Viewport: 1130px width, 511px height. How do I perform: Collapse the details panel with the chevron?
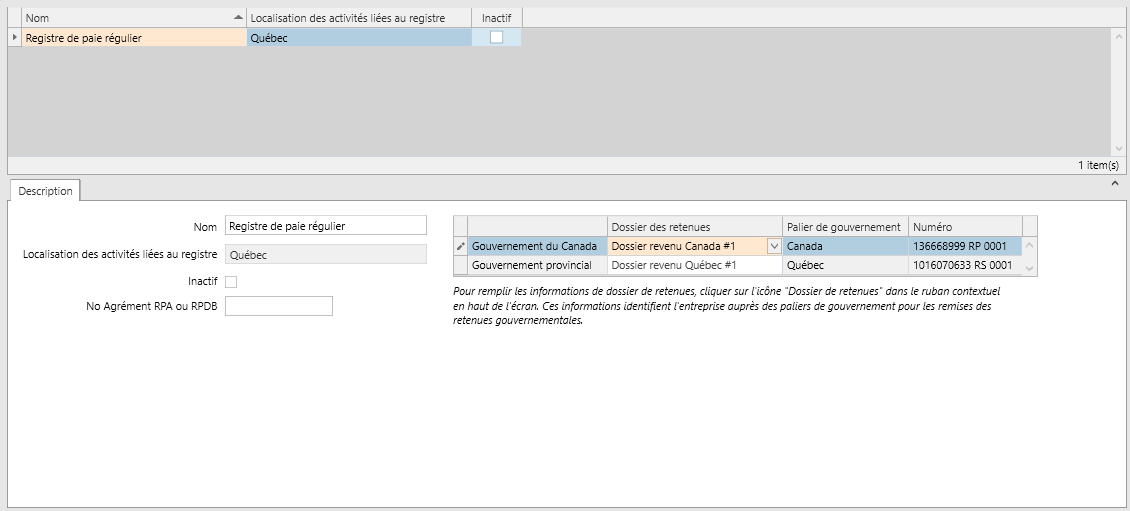click(1115, 184)
